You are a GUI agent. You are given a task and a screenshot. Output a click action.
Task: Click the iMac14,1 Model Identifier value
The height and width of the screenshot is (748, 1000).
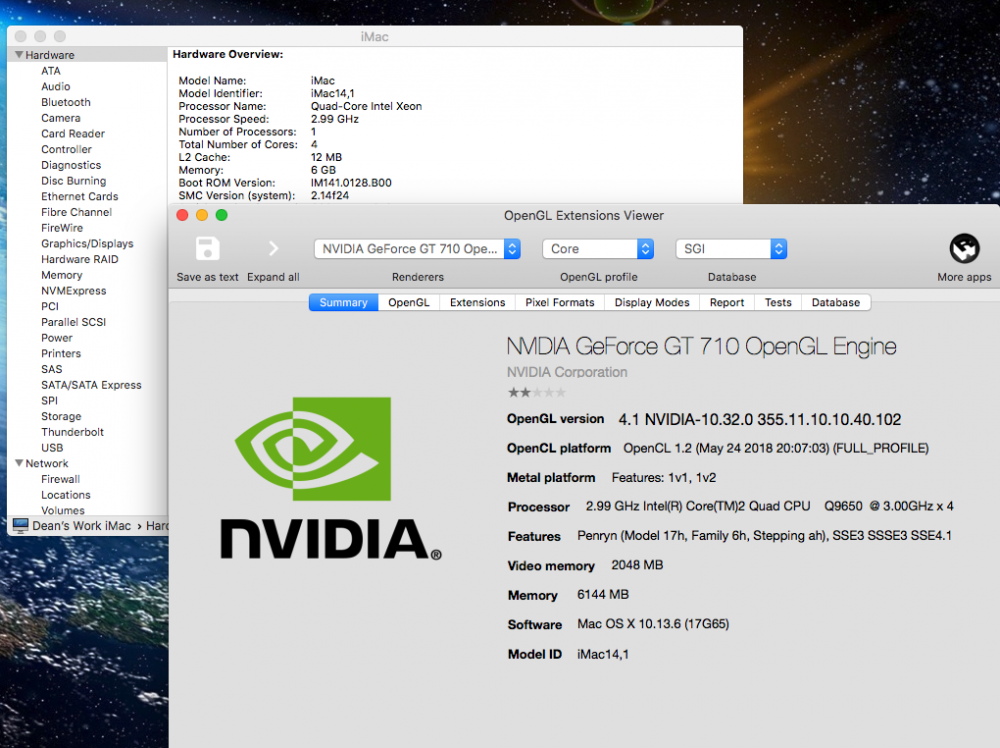[332, 93]
